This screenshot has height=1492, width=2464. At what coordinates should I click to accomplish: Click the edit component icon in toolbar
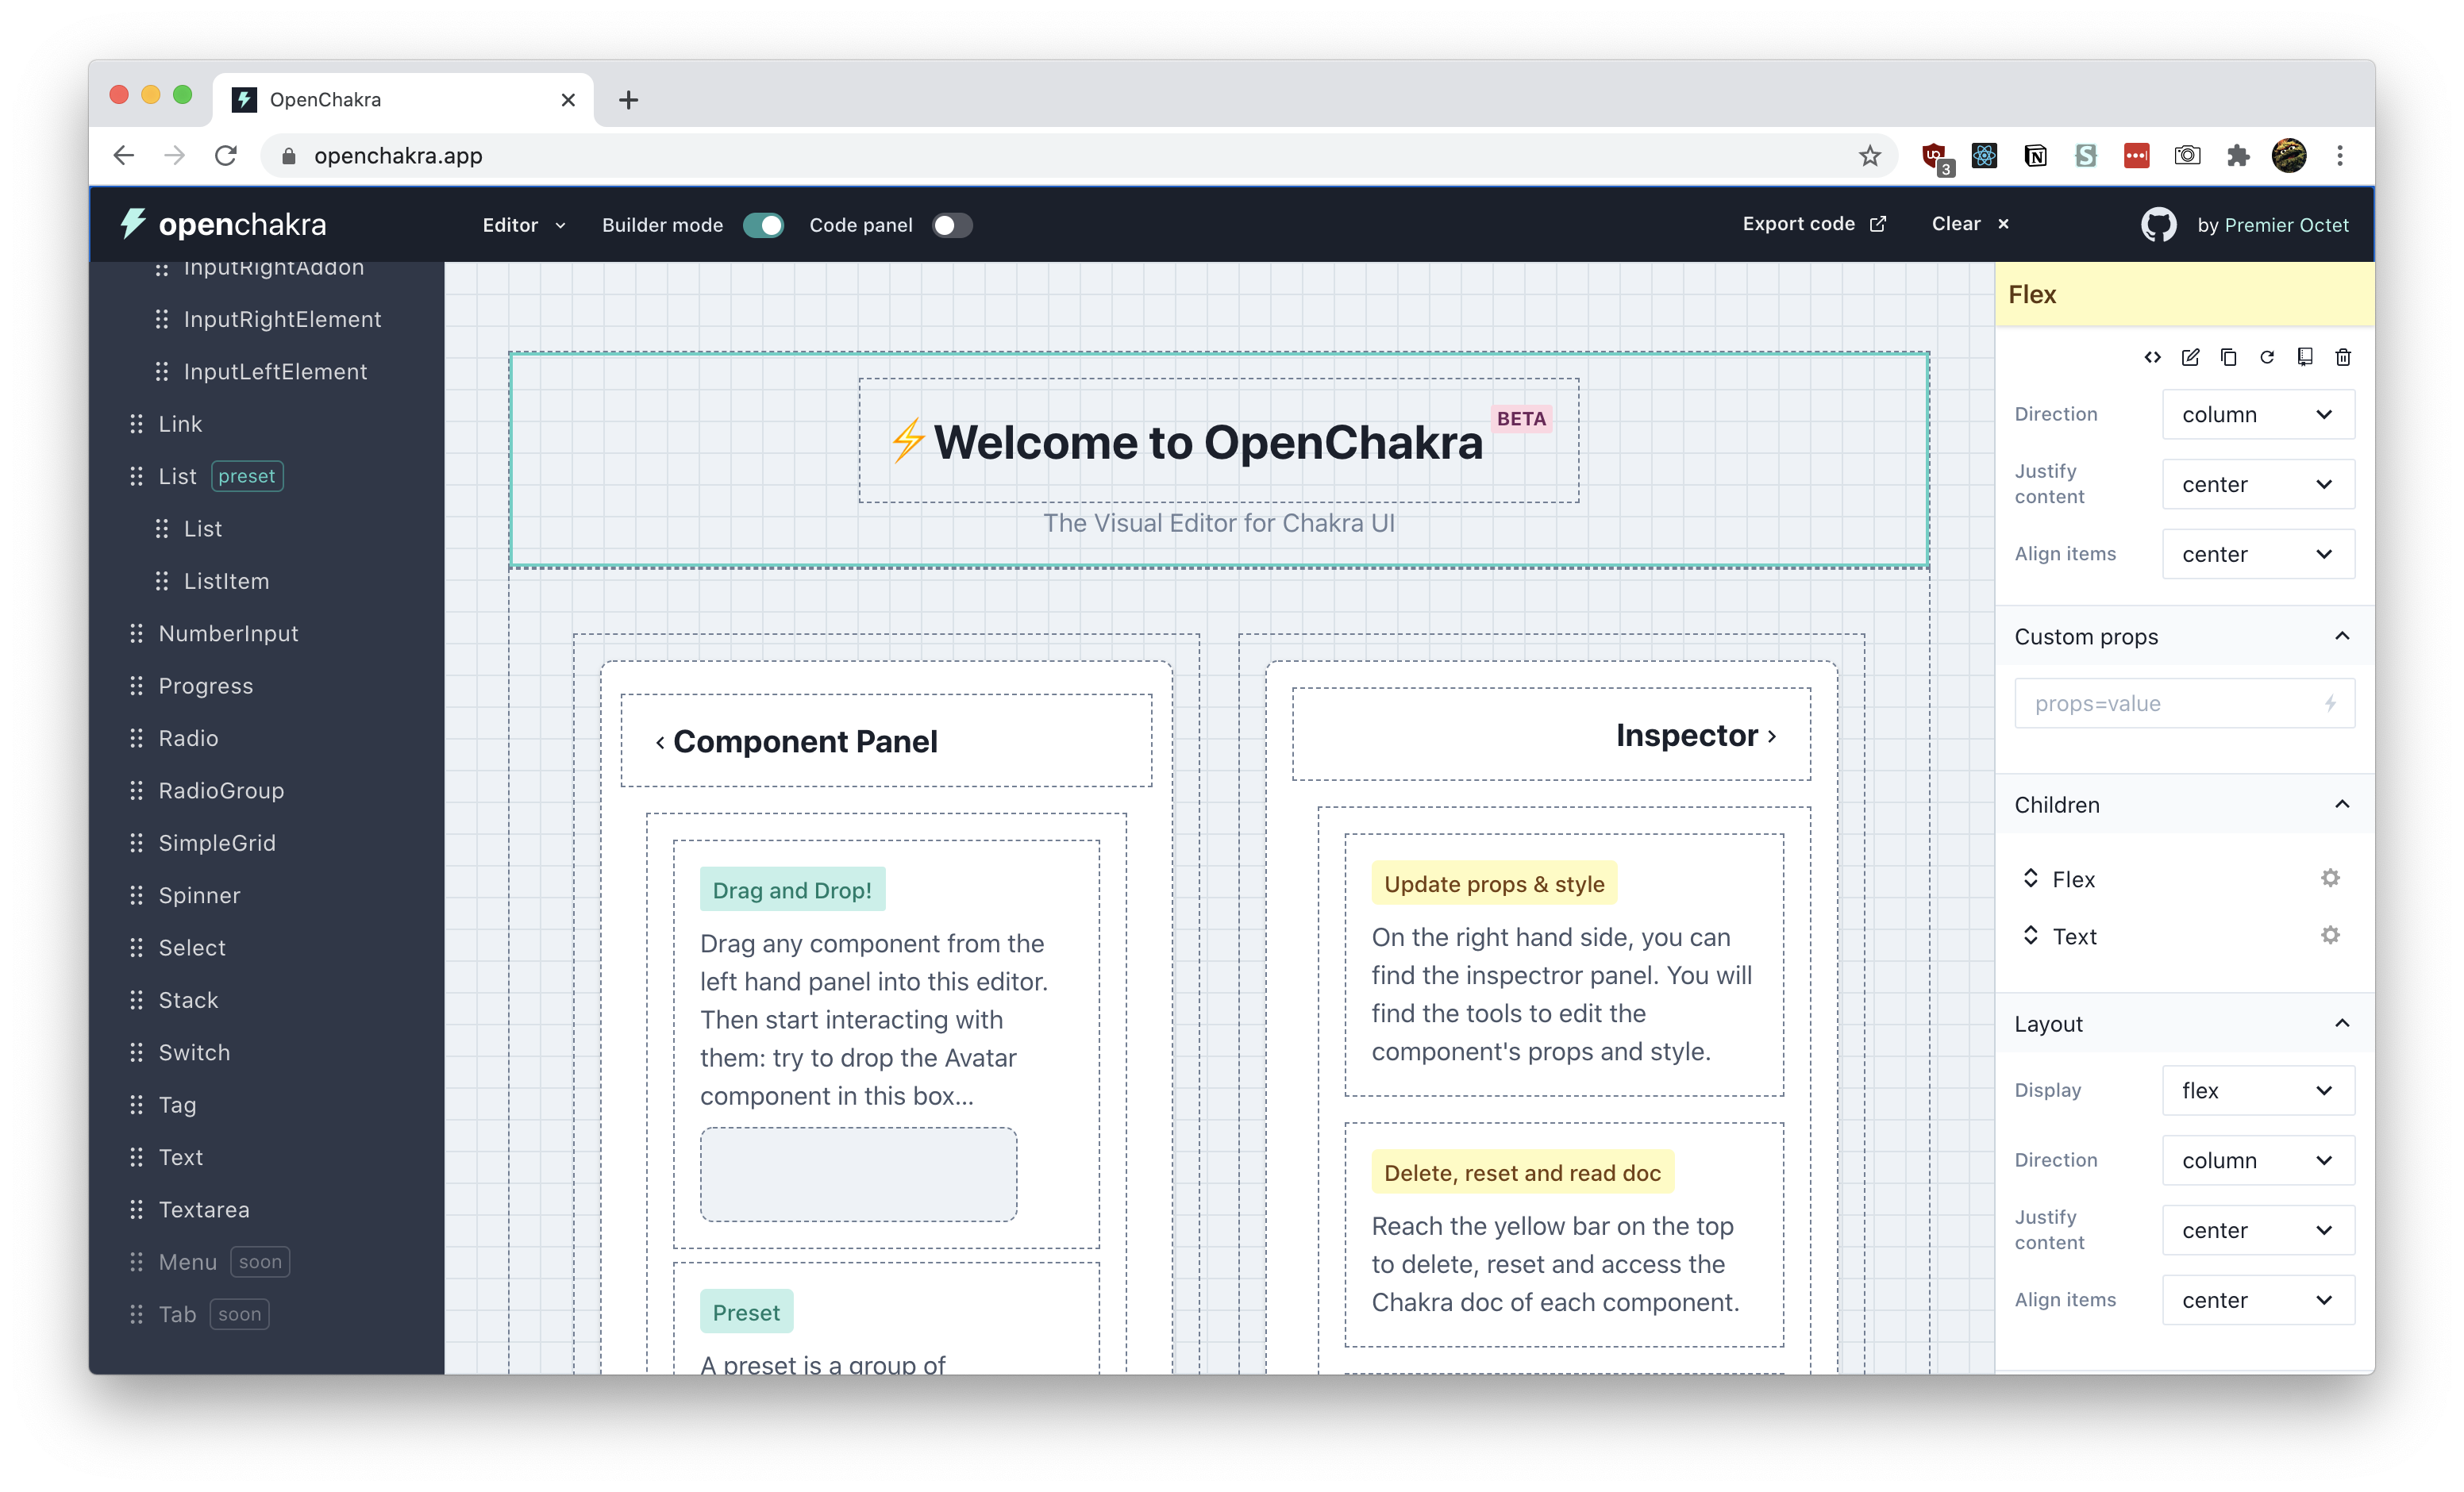click(x=2188, y=357)
